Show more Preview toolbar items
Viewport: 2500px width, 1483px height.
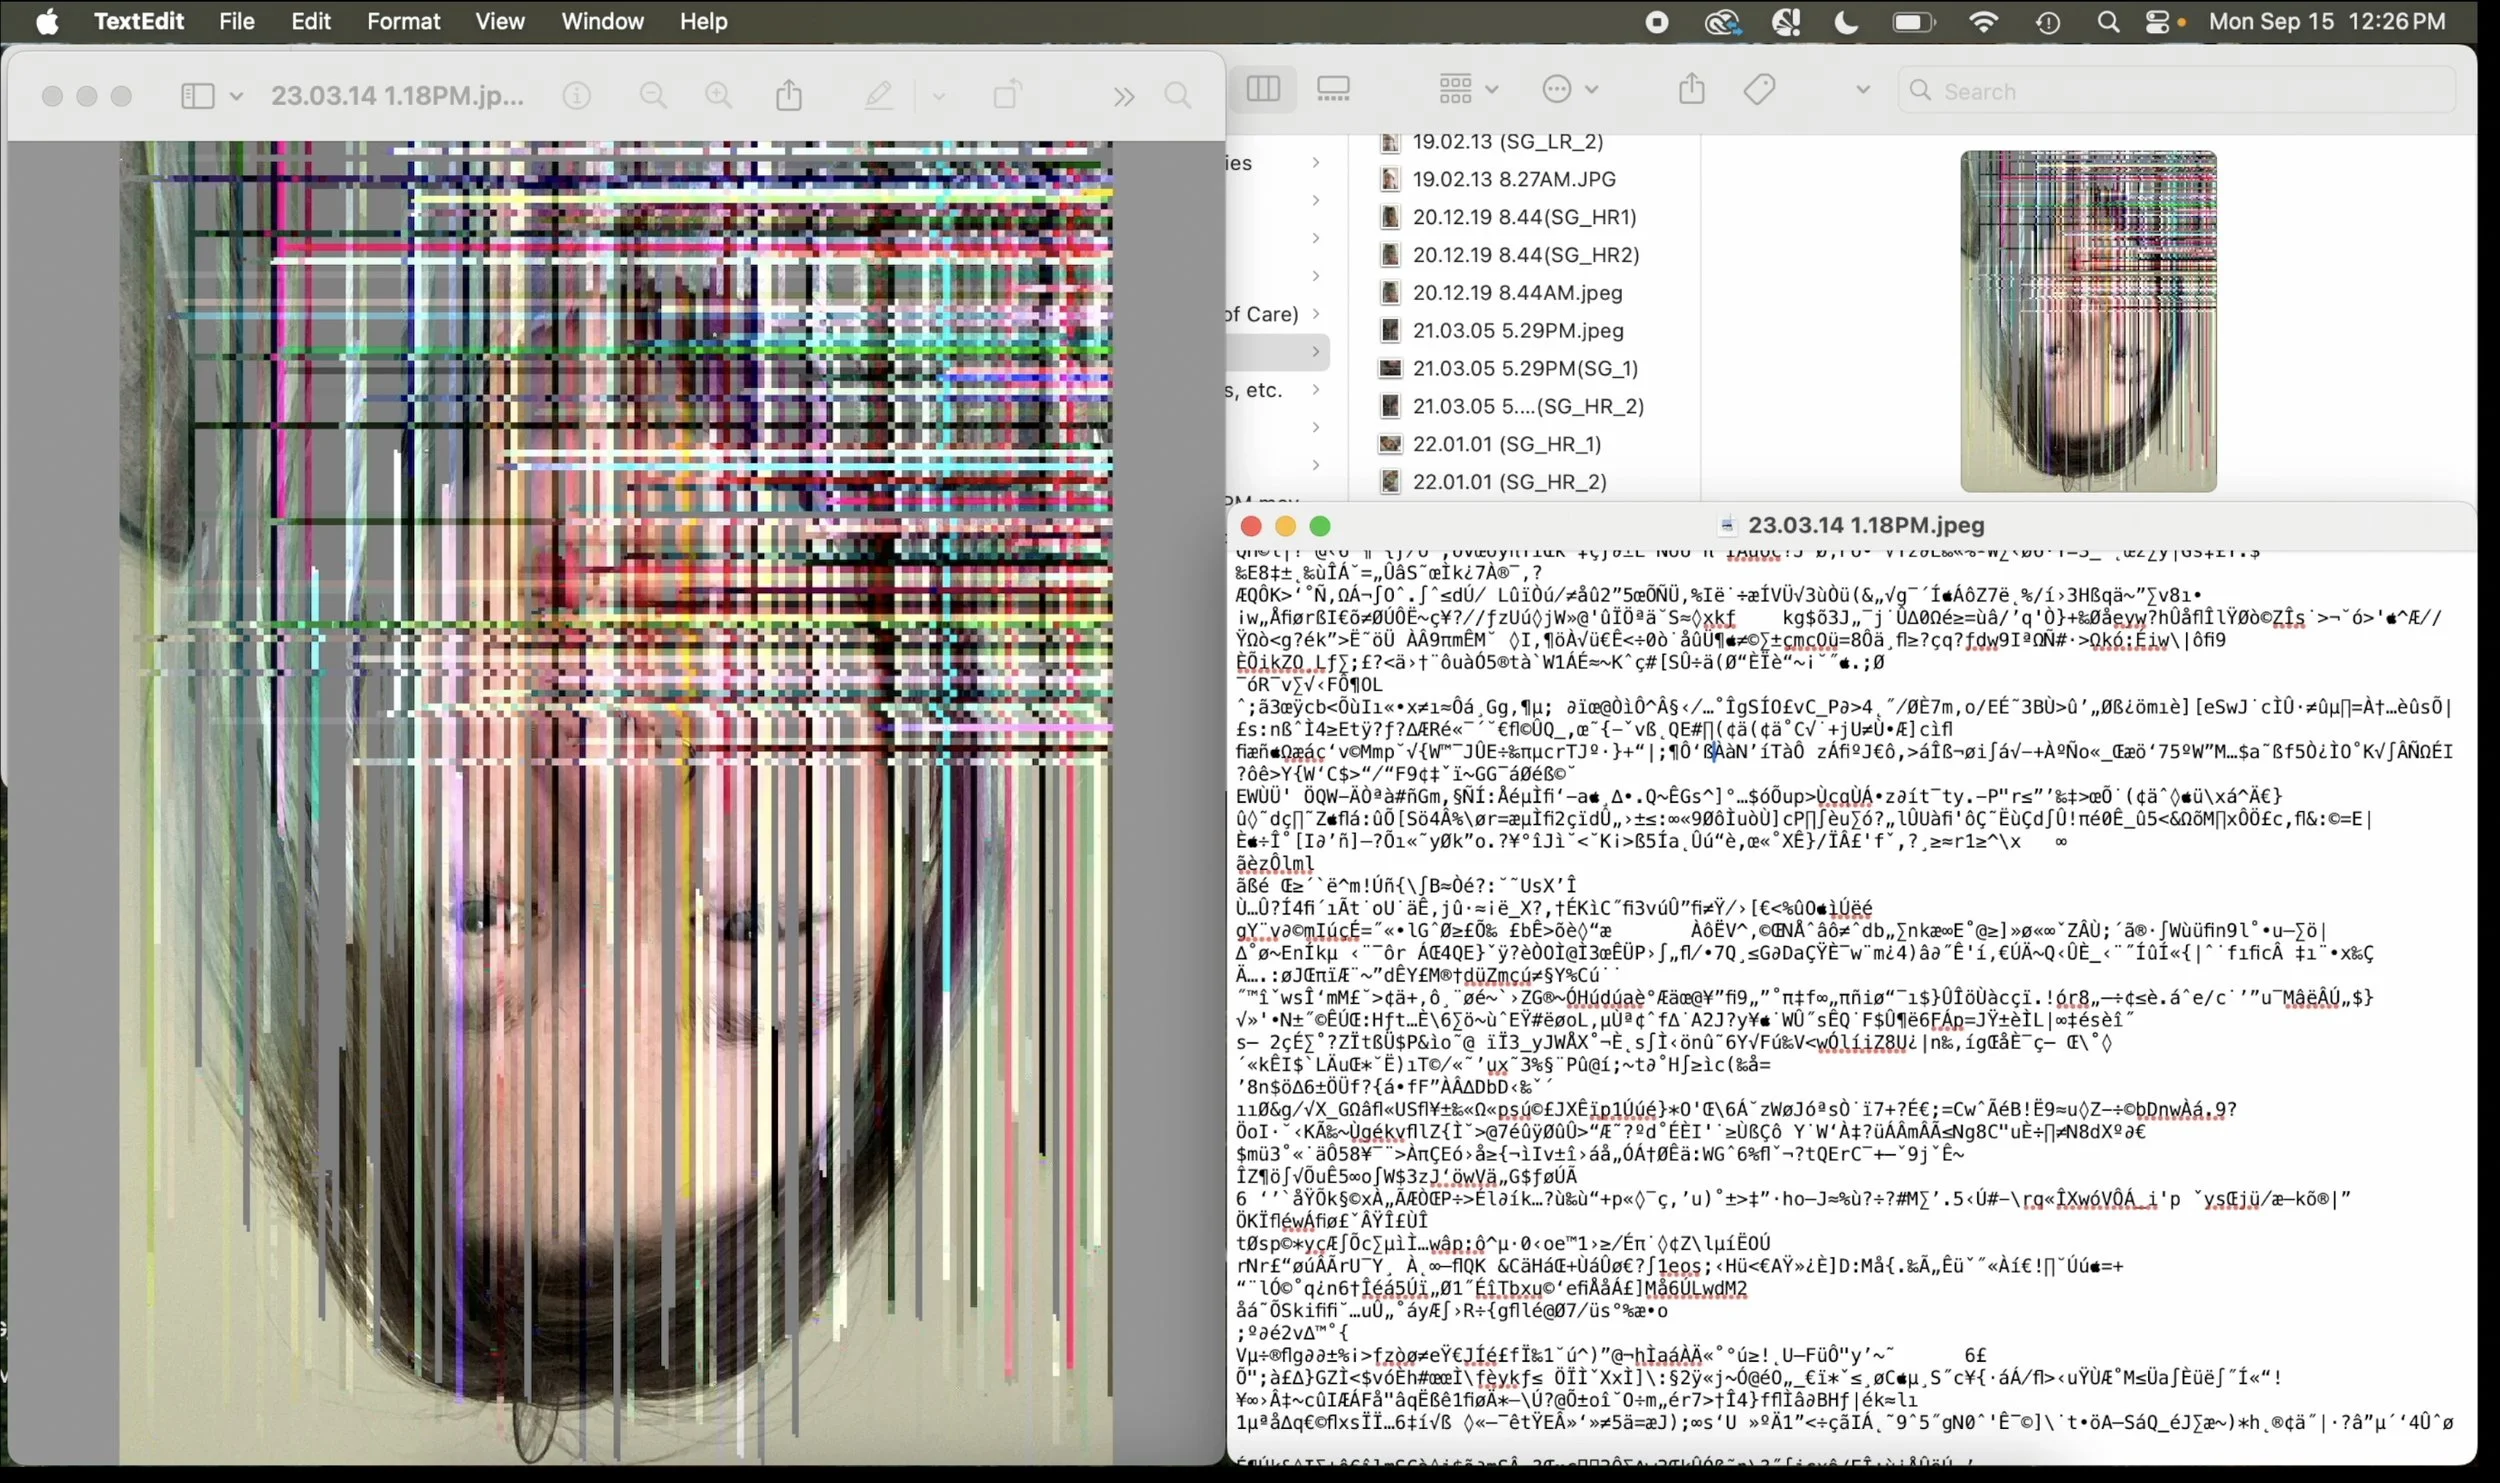(1123, 96)
